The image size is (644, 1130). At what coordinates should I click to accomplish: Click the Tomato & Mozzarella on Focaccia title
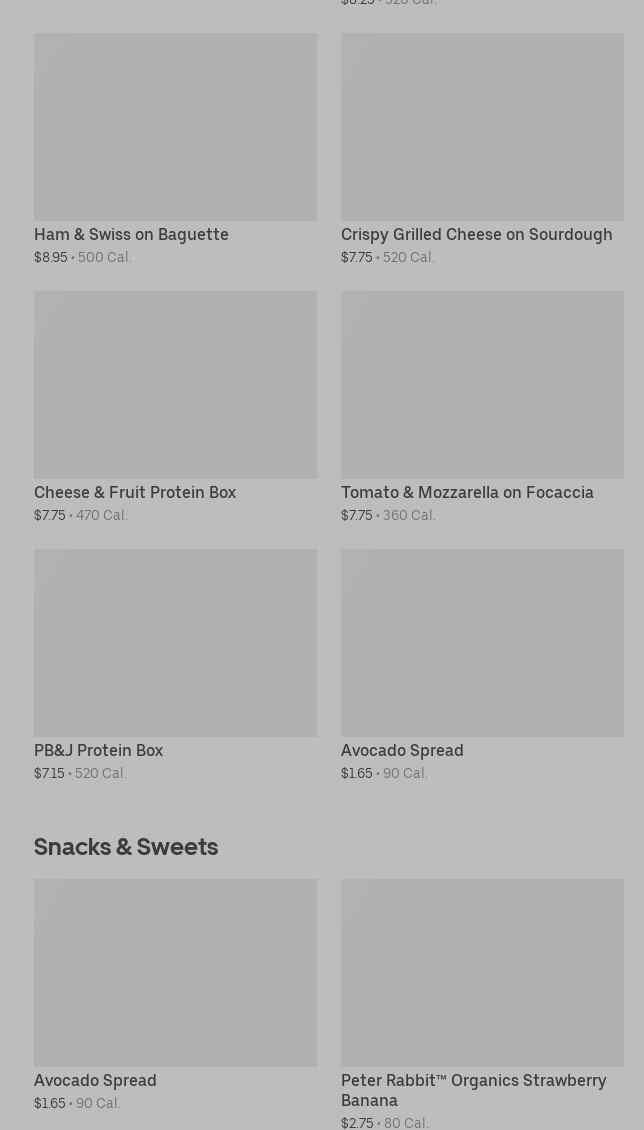(467, 493)
